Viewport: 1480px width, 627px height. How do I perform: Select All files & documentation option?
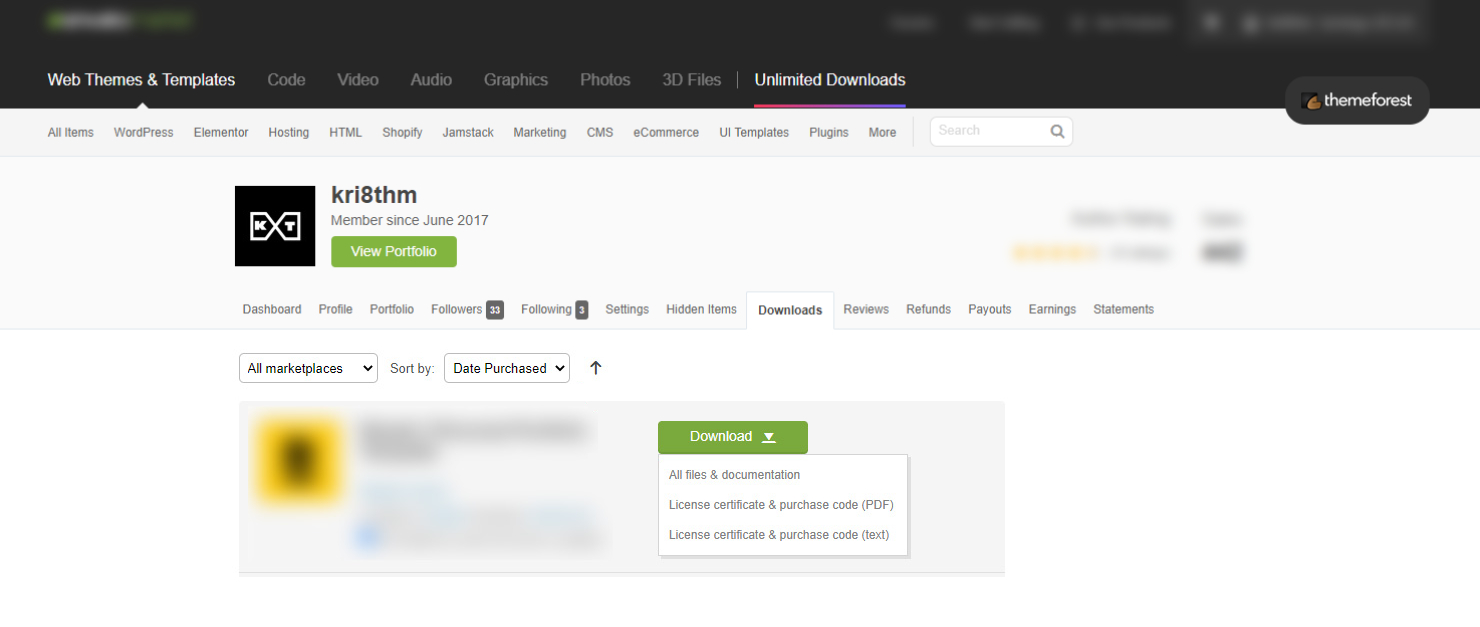point(734,475)
